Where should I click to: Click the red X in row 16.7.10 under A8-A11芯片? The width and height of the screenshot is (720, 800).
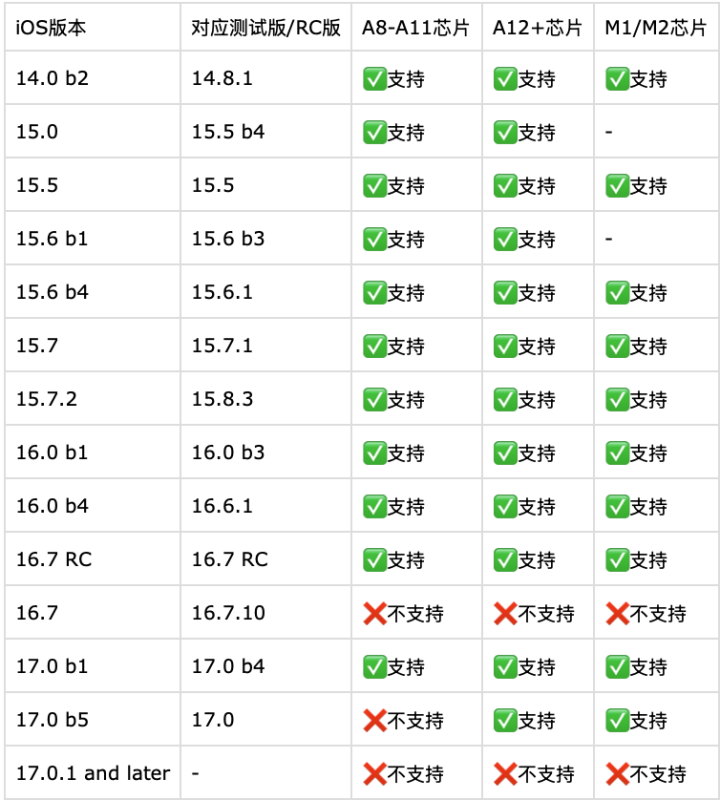375,613
